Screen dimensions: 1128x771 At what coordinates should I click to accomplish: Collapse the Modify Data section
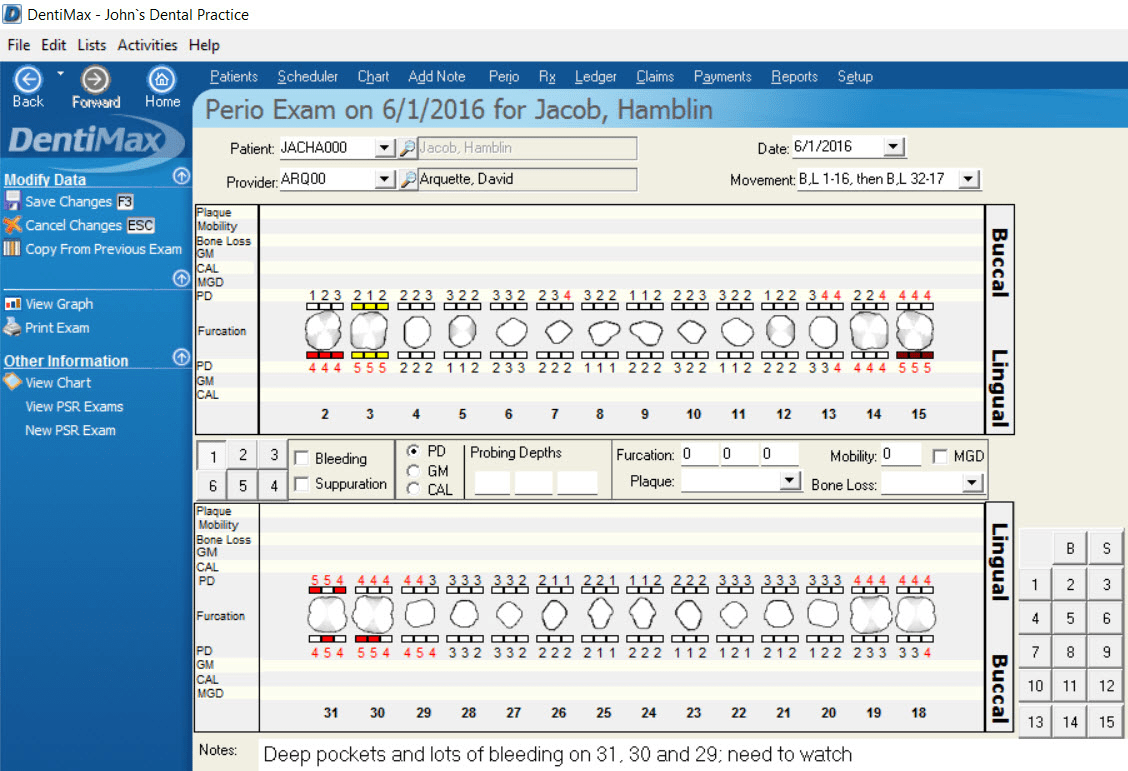tap(181, 175)
